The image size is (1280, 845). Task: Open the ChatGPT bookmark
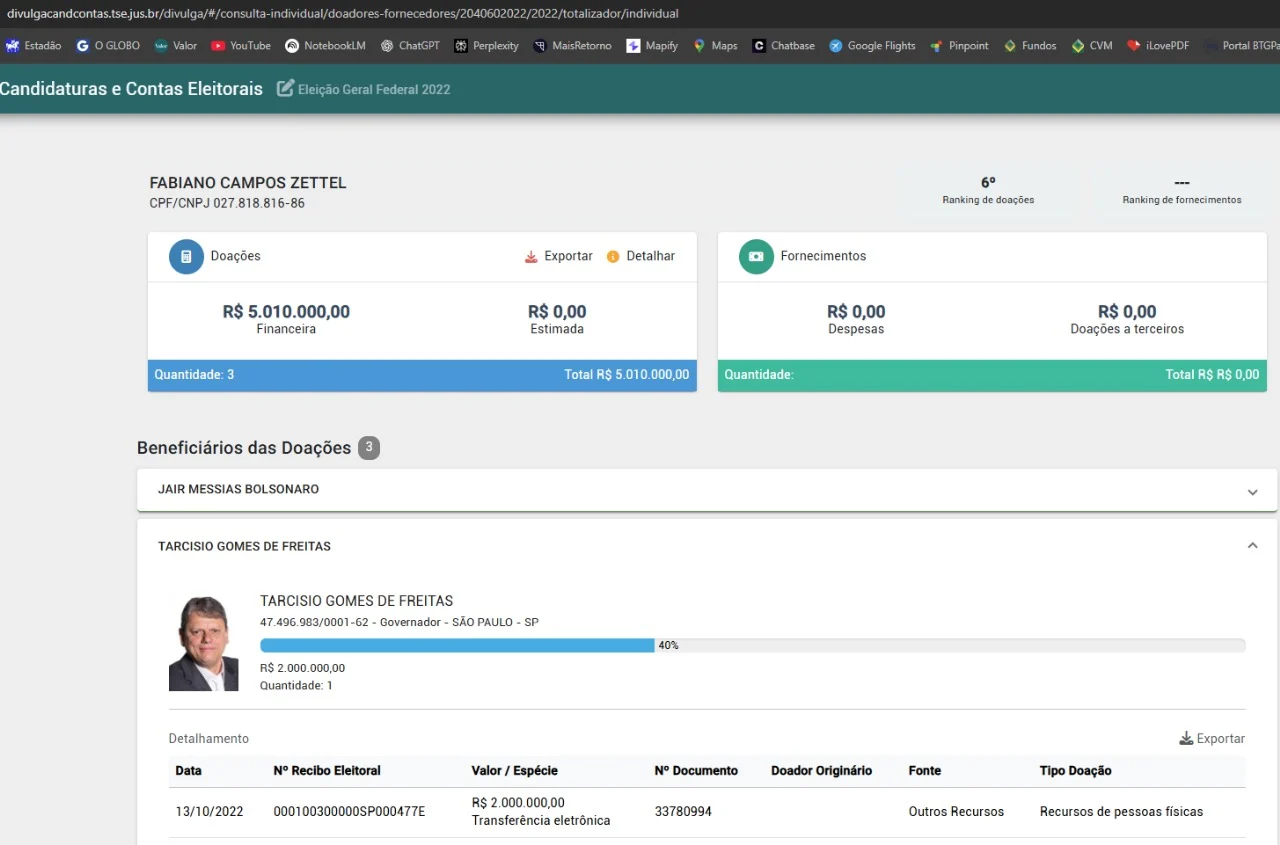410,46
